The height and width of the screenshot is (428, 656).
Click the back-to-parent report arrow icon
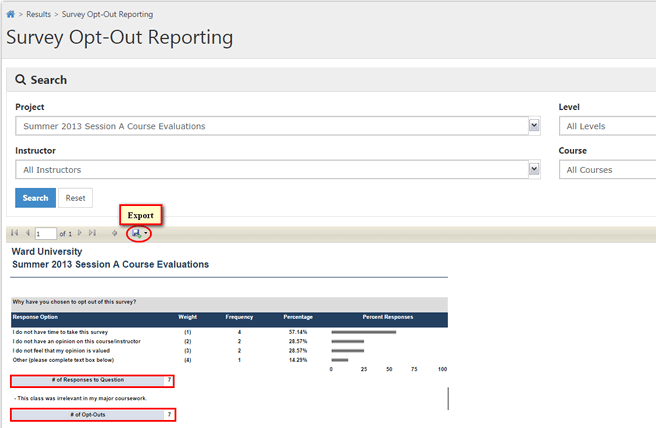(x=114, y=233)
